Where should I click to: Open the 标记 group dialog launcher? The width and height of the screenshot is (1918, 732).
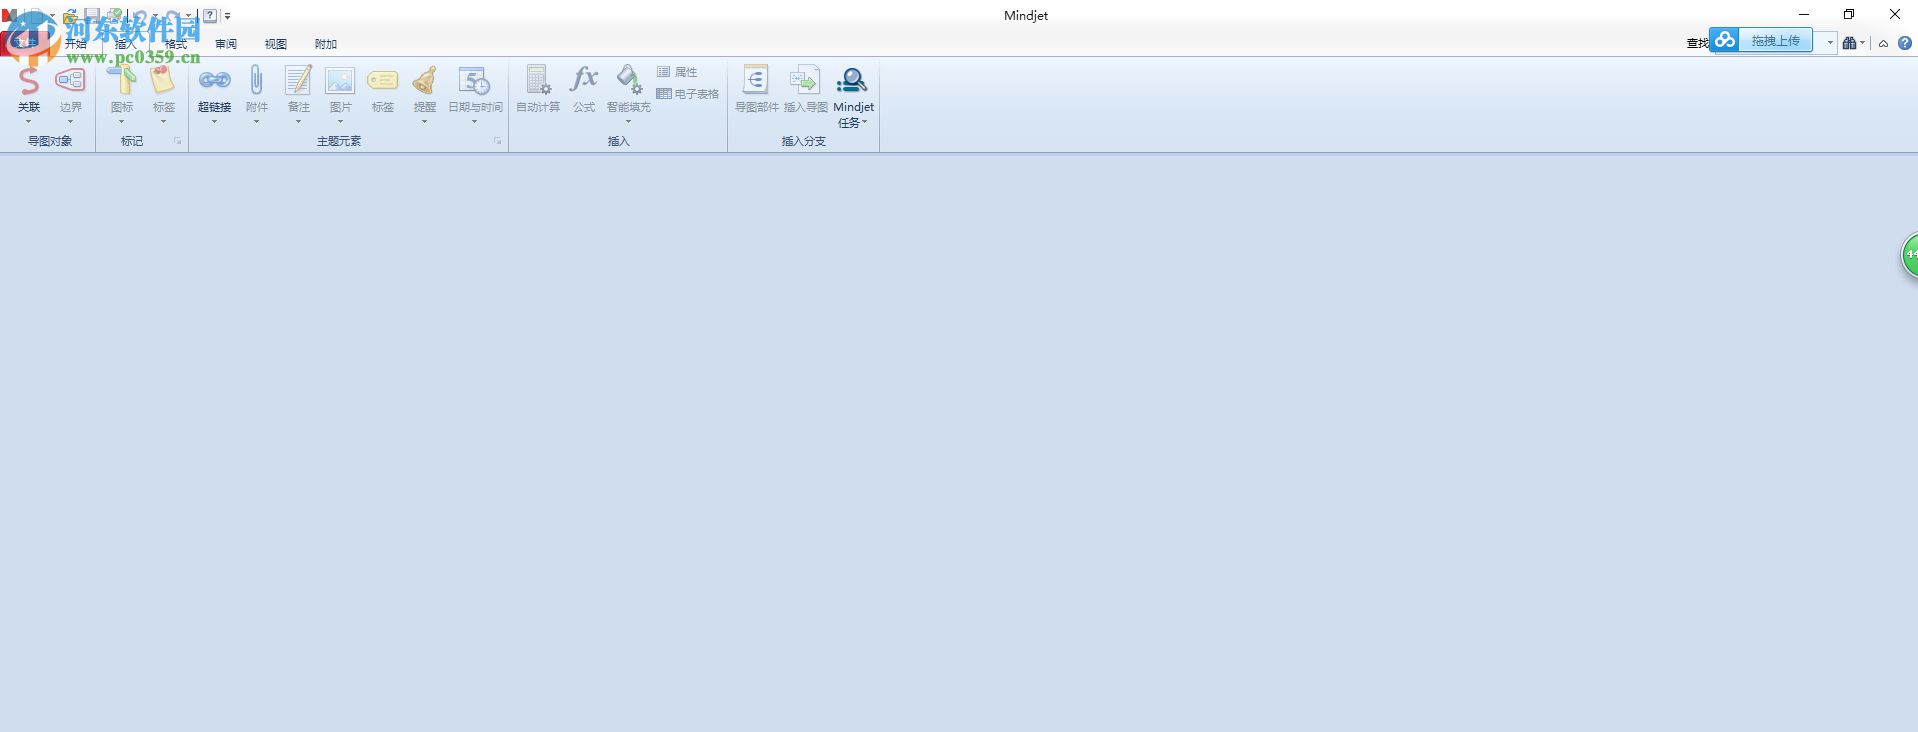pyautogui.click(x=178, y=141)
